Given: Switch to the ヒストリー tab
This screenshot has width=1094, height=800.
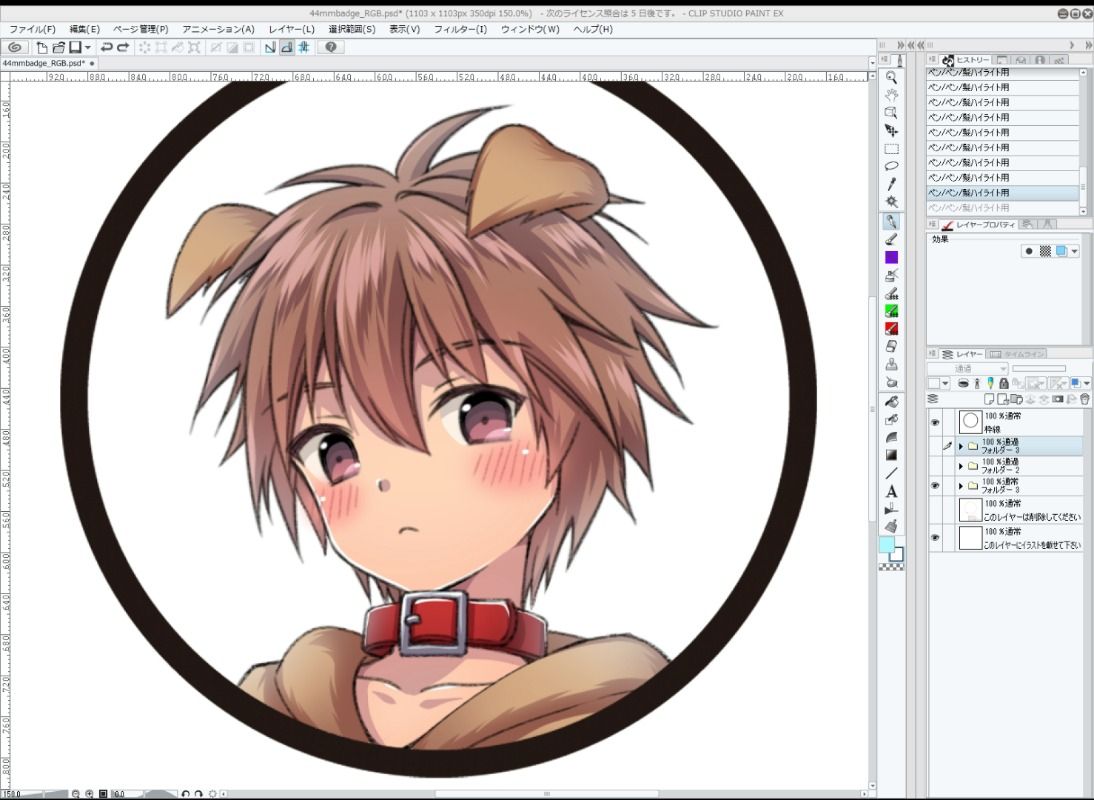Looking at the screenshot, I should (x=966, y=60).
